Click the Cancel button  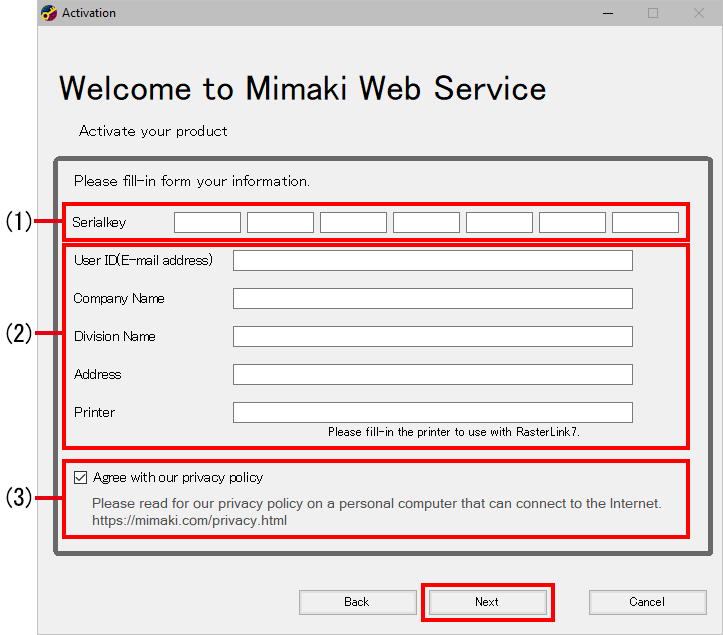point(647,602)
